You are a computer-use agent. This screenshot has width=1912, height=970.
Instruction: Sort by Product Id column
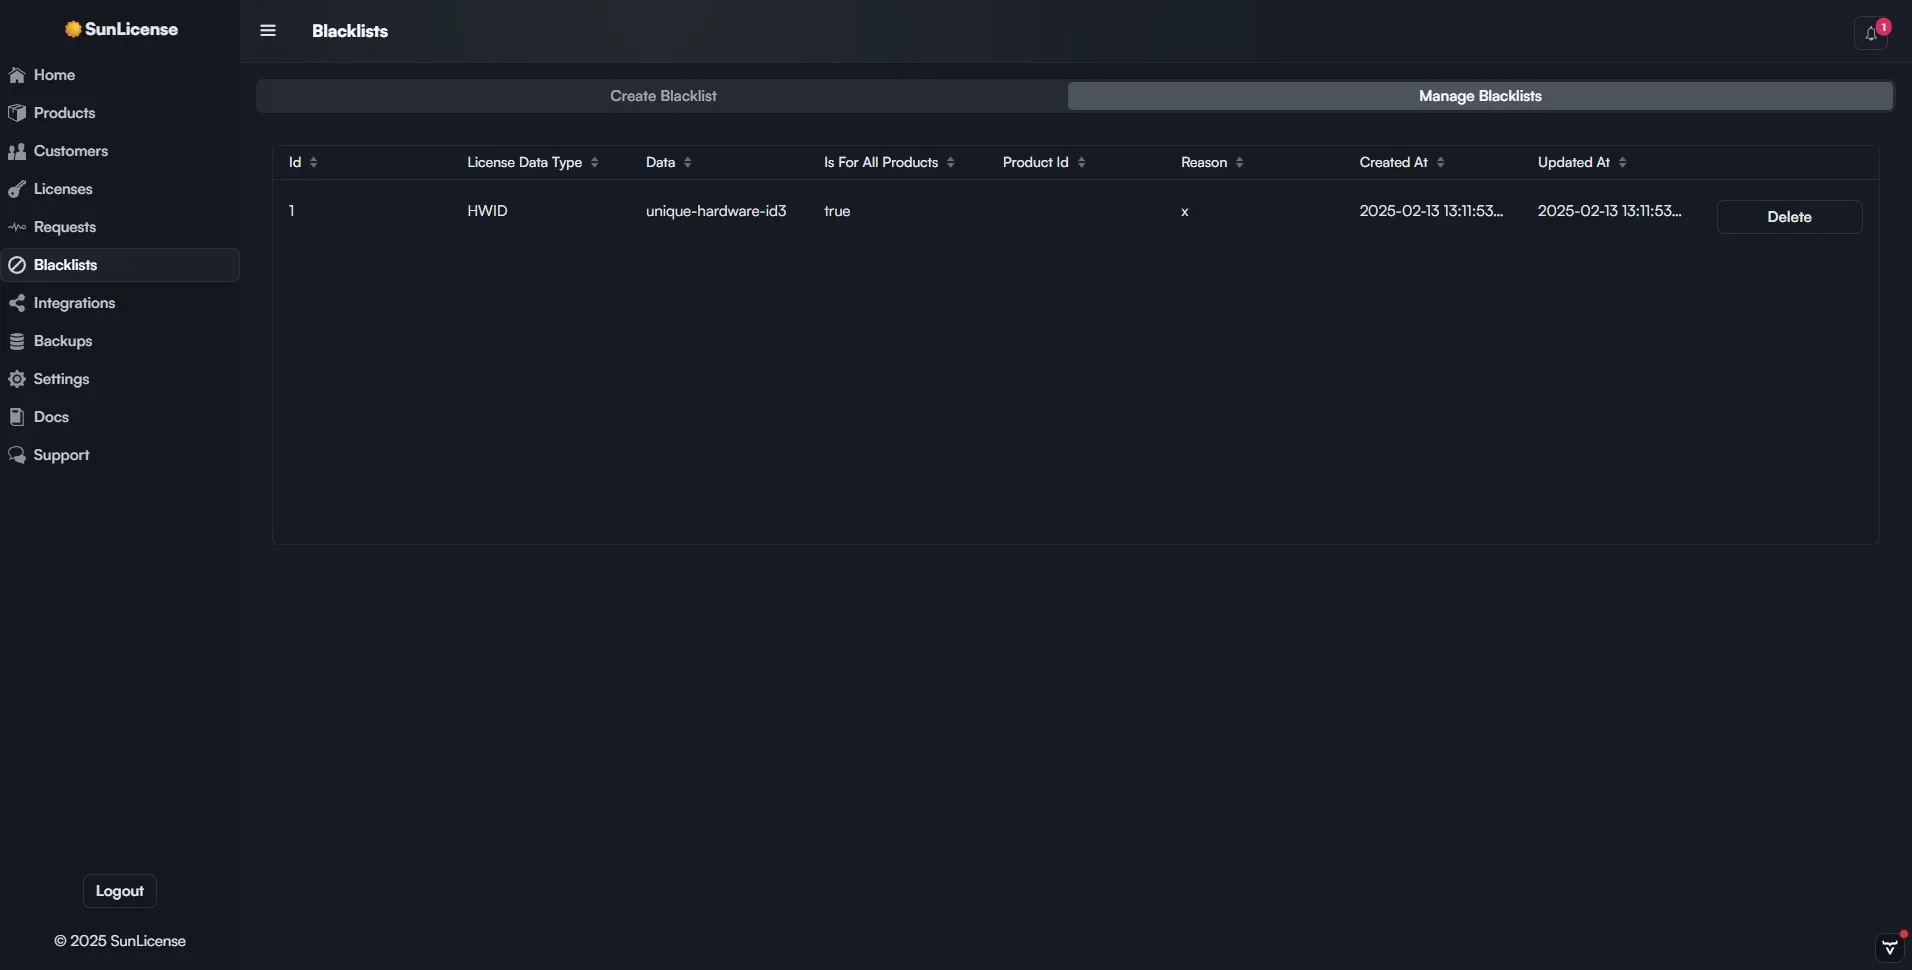(1081, 162)
